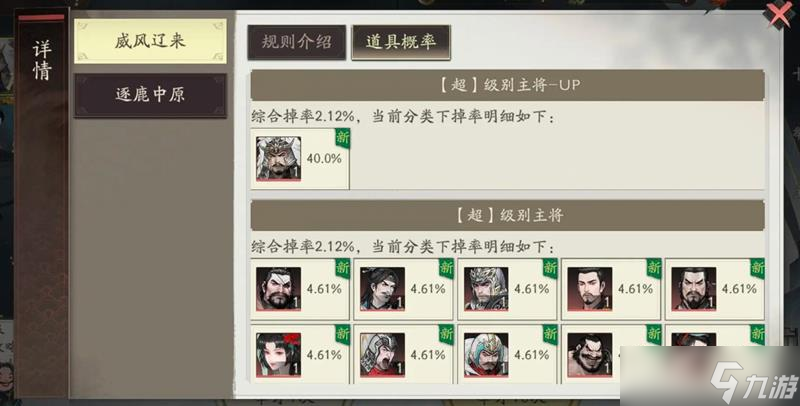Tap the 4.61% card of female general
This screenshot has width=800, height=406.
300,355
